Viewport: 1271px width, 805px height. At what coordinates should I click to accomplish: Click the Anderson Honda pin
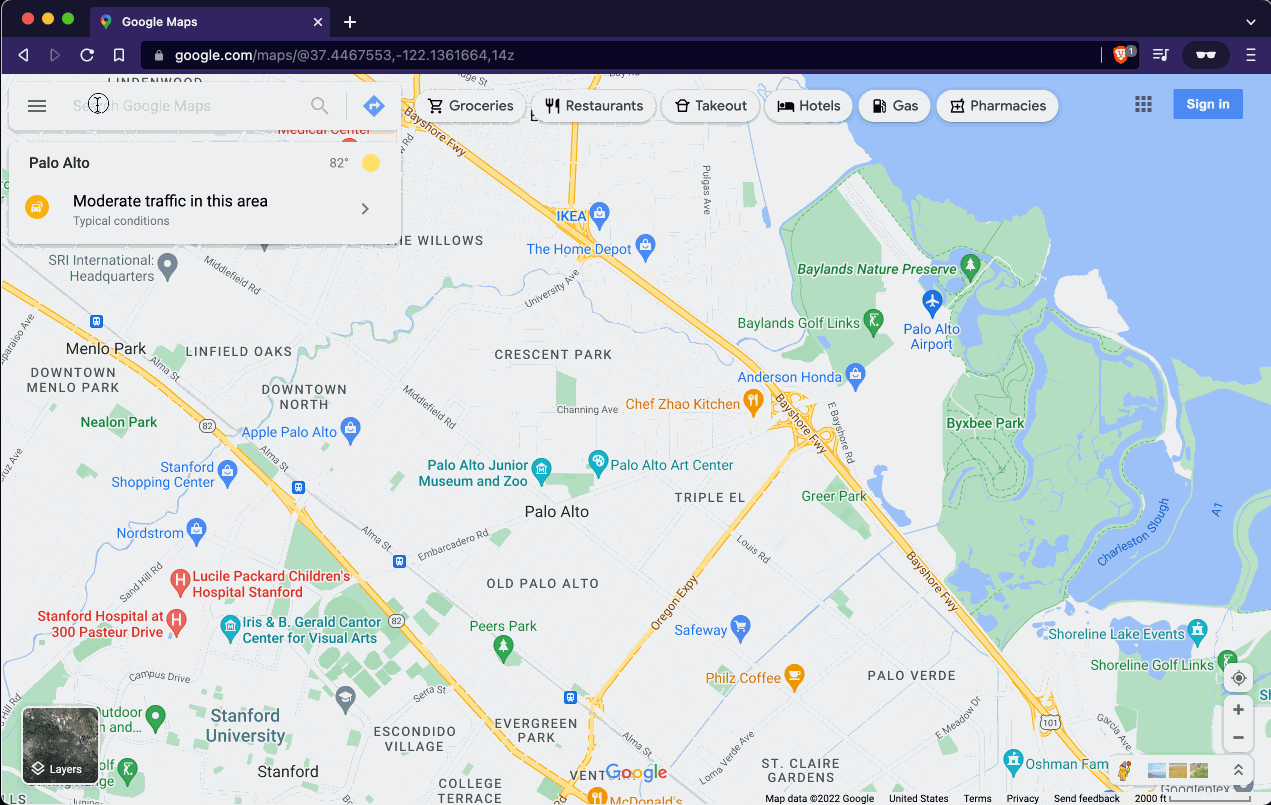click(x=855, y=374)
